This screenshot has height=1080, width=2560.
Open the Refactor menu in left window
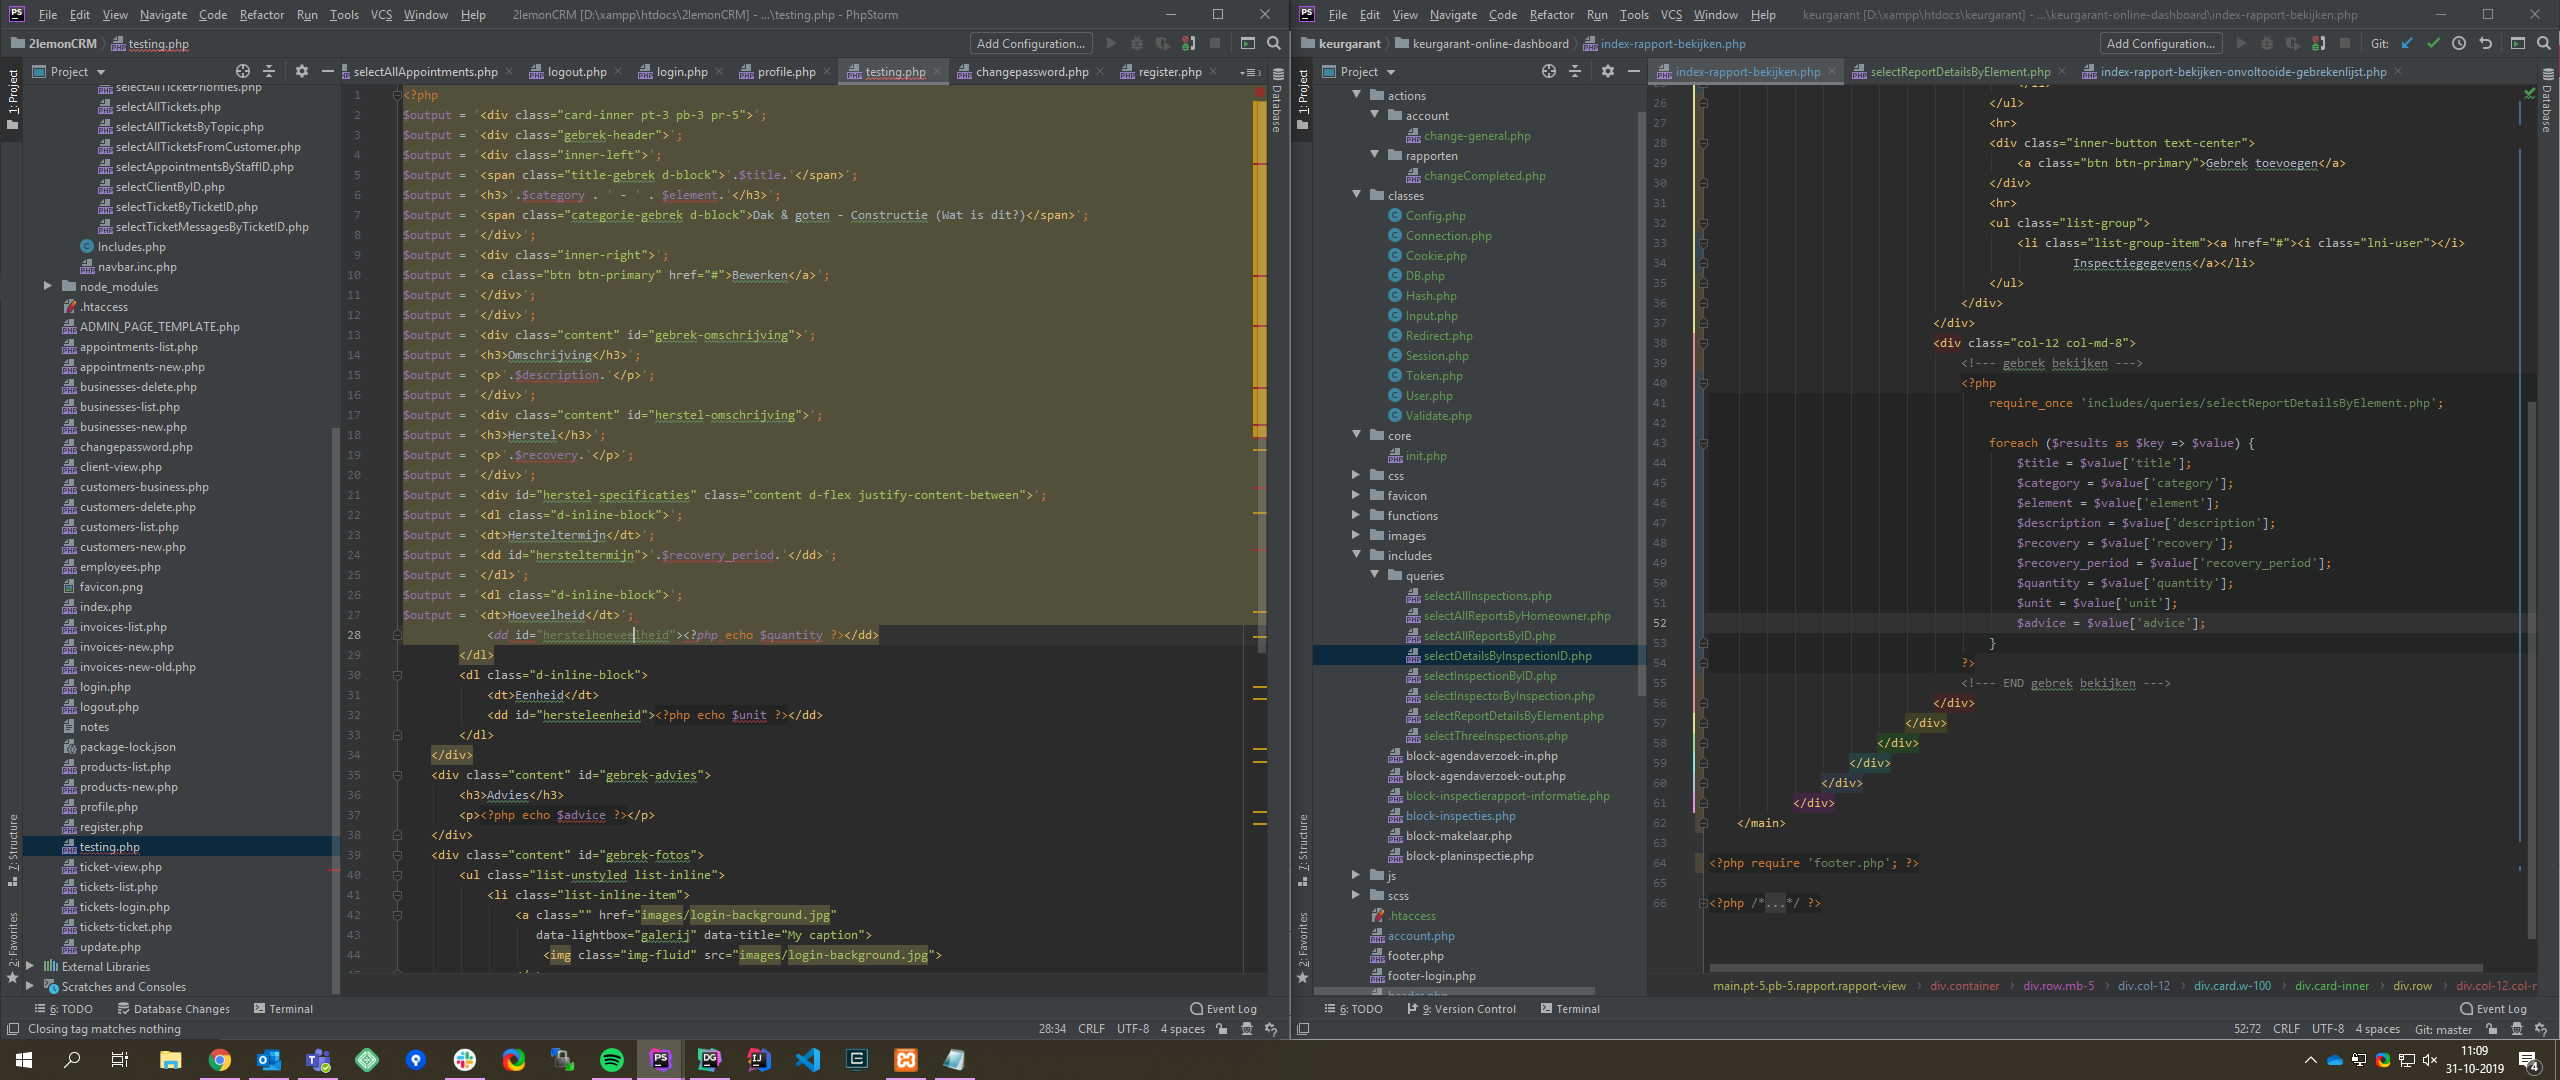point(261,15)
